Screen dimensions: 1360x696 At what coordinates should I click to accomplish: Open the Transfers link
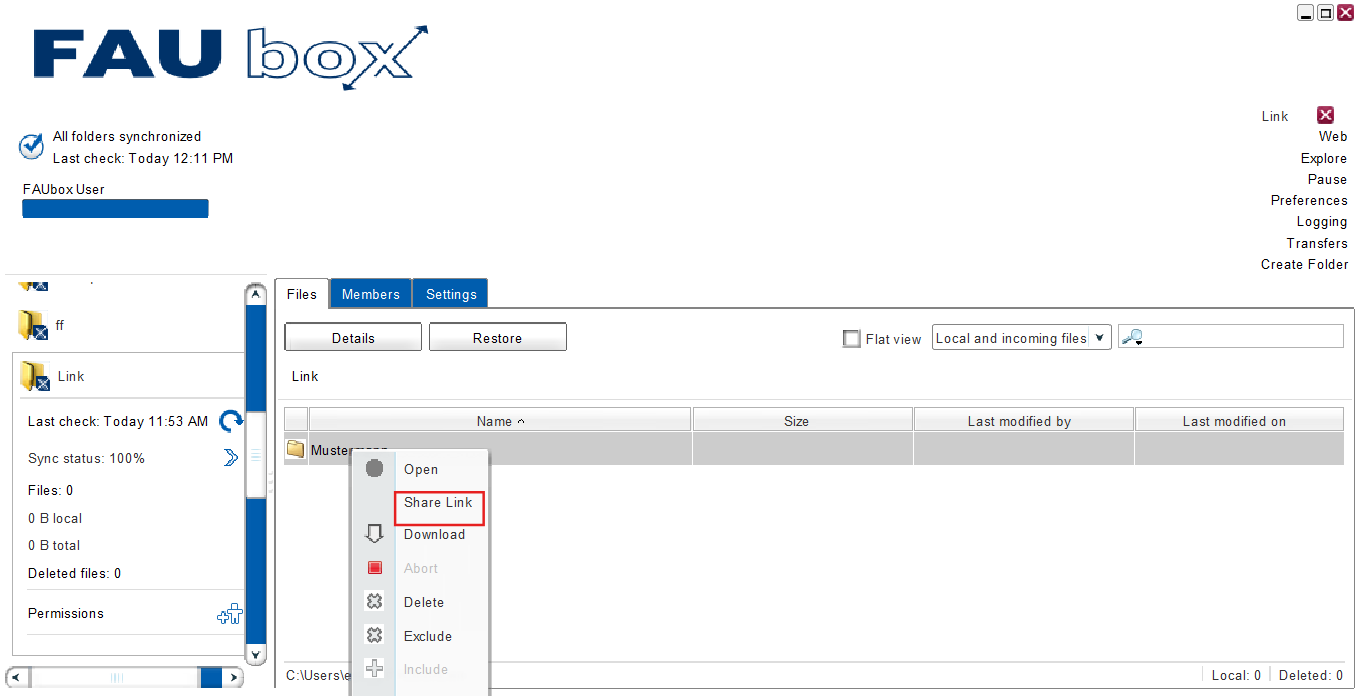click(x=1317, y=243)
